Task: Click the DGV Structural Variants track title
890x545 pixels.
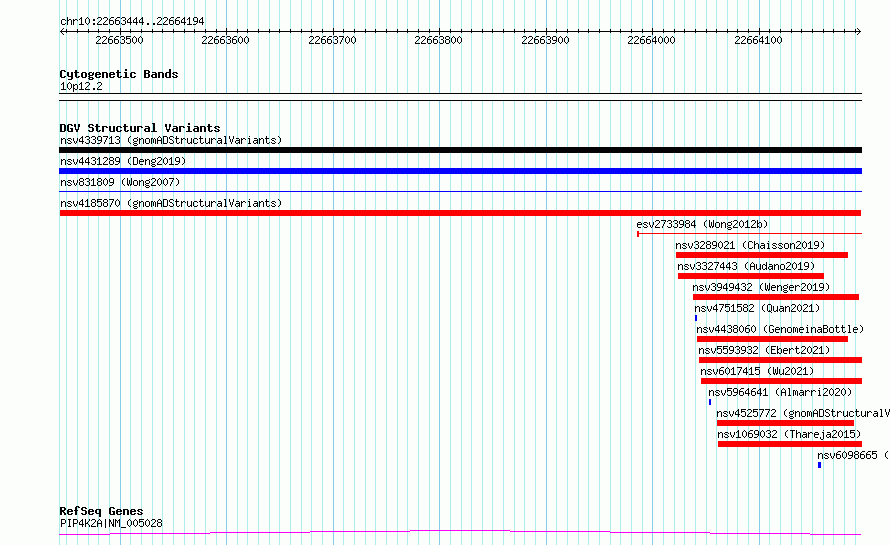Action: pos(140,128)
